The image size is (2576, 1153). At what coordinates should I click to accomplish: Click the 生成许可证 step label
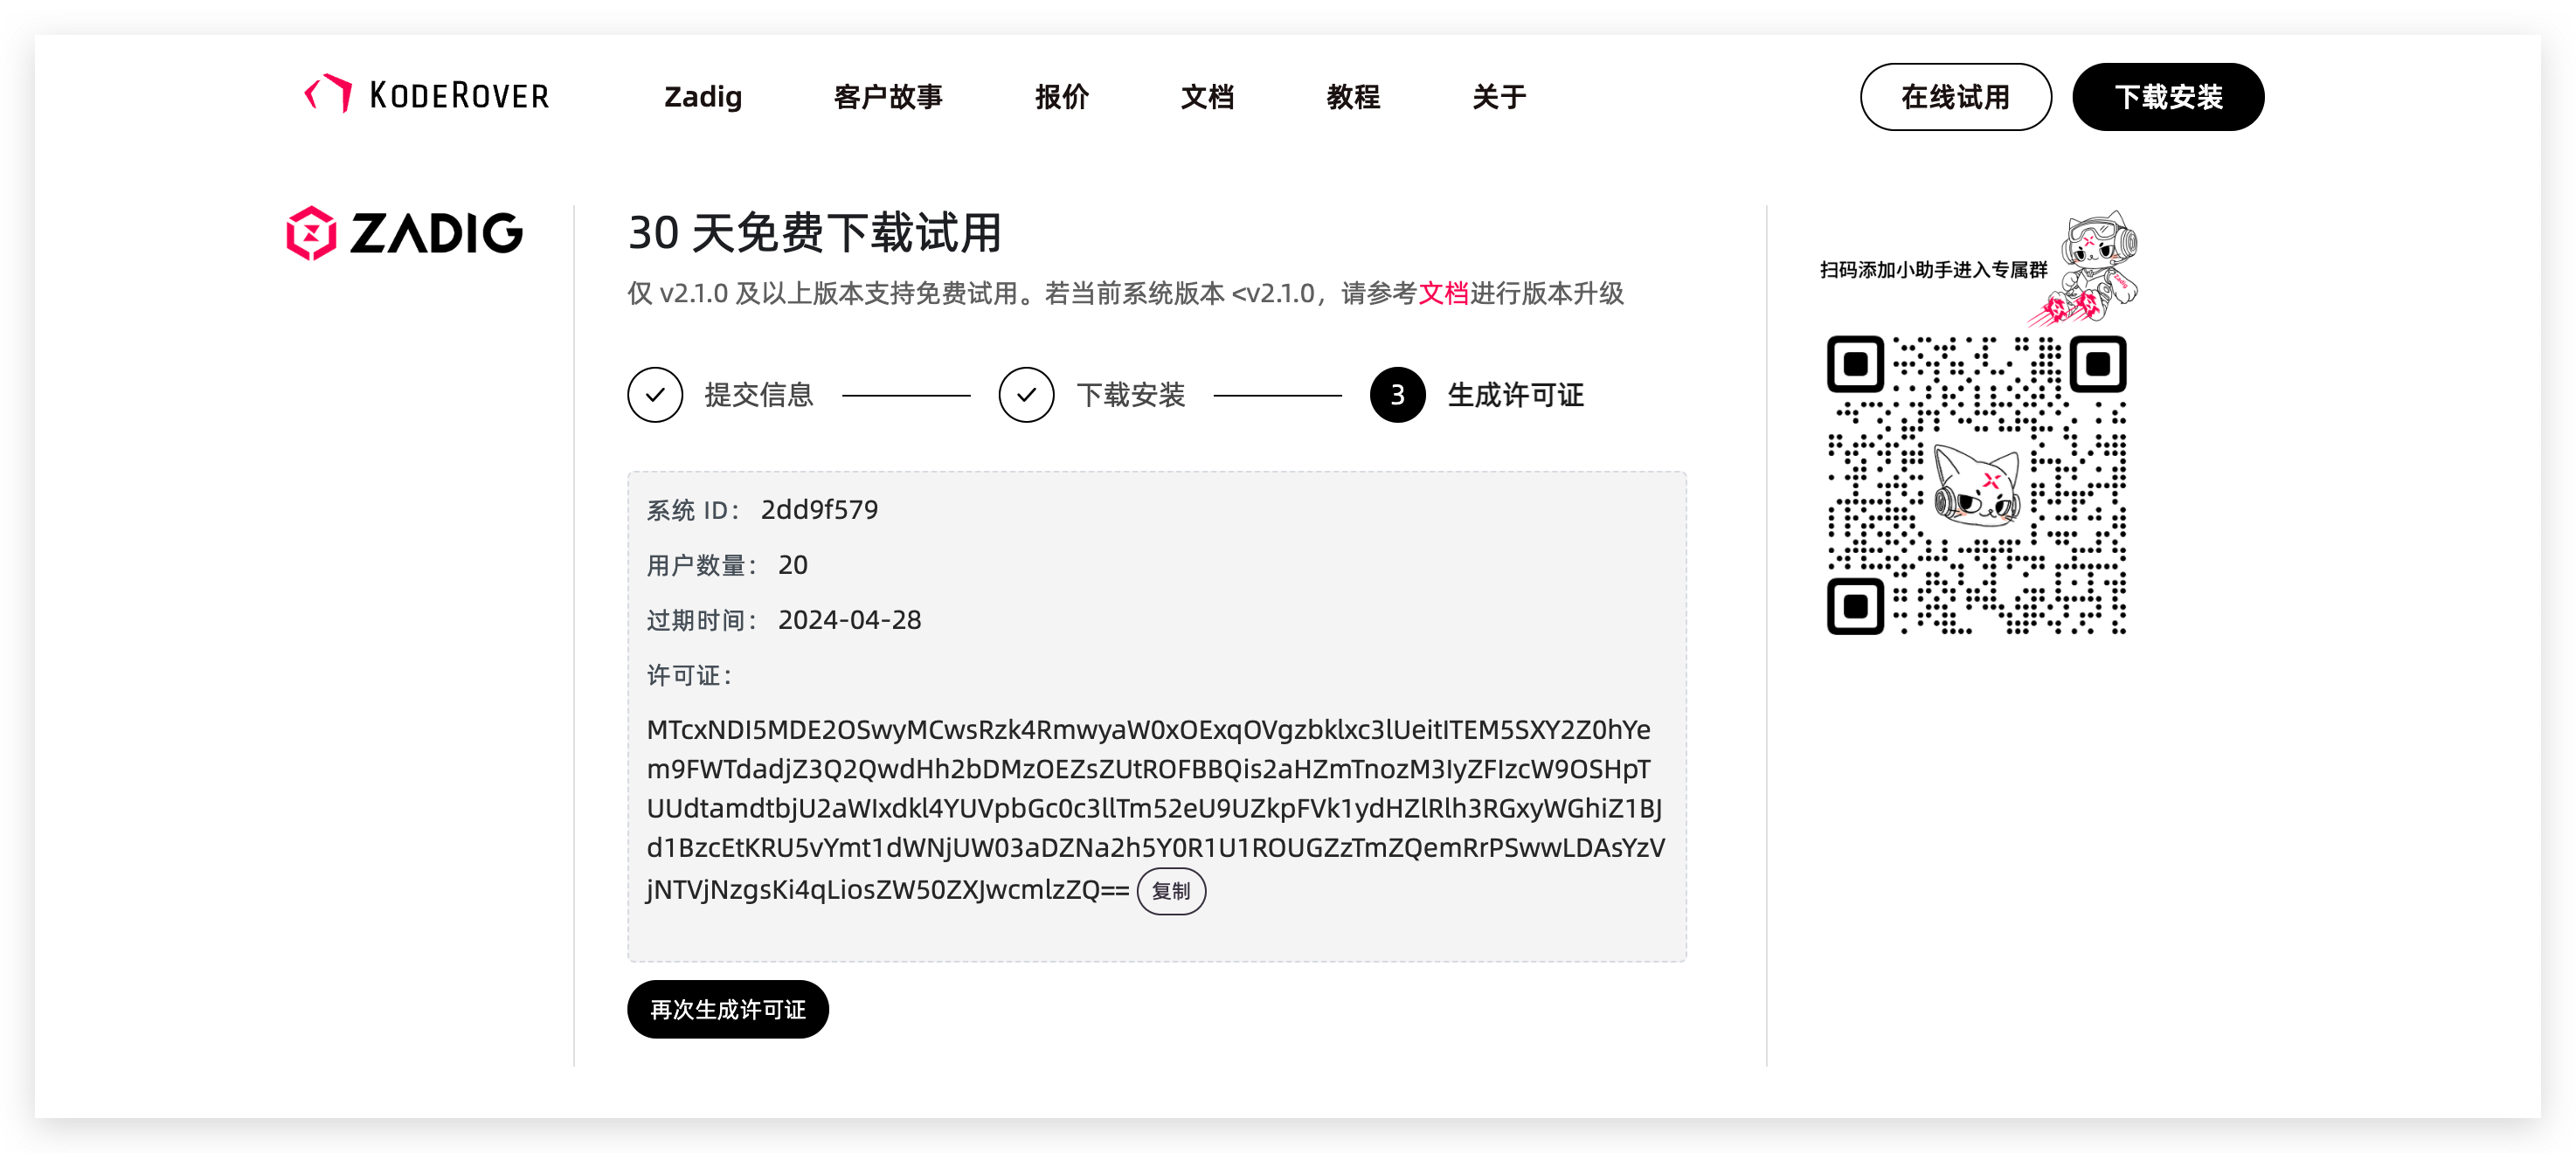coord(1515,395)
